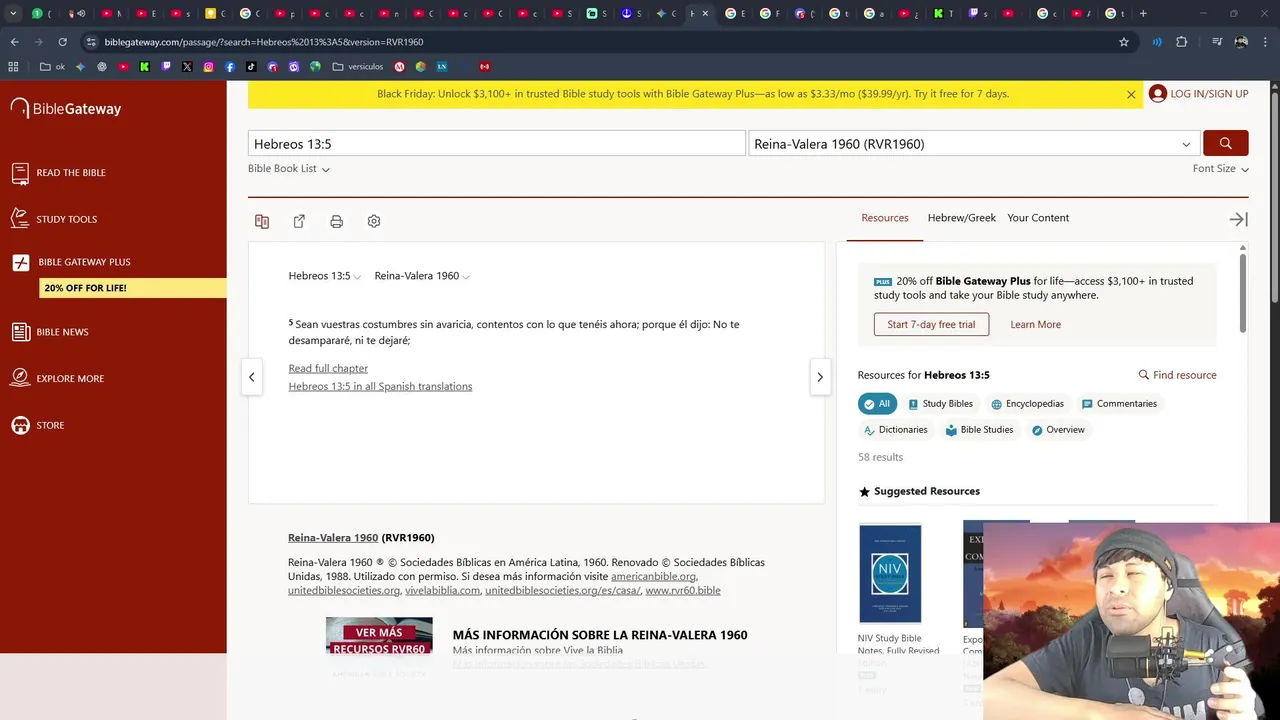The image size is (1280, 720).
Task: Go to the previous verse arrow
Action: pyautogui.click(x=252, y=377)
